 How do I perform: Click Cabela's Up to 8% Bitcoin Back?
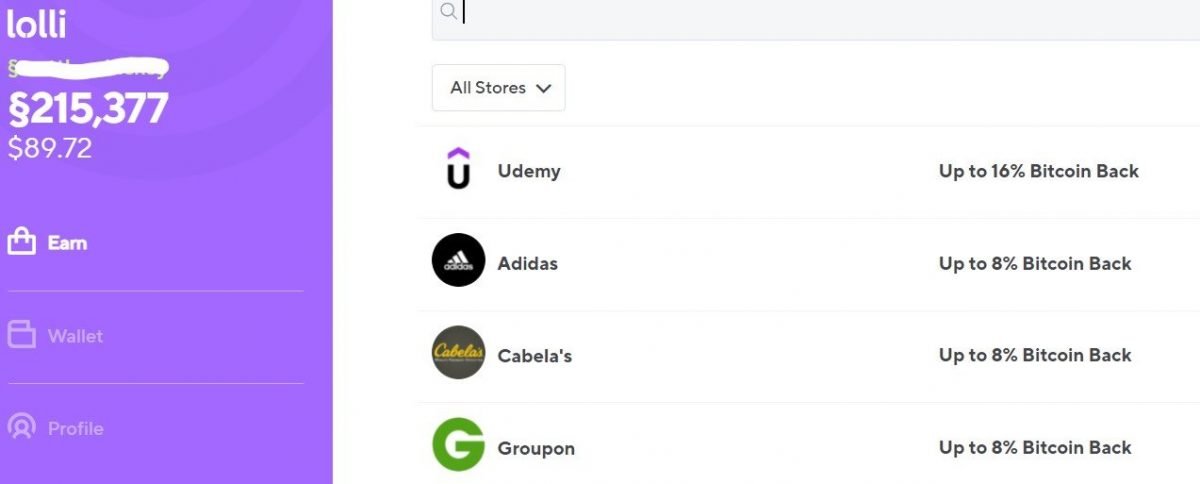1035,355
